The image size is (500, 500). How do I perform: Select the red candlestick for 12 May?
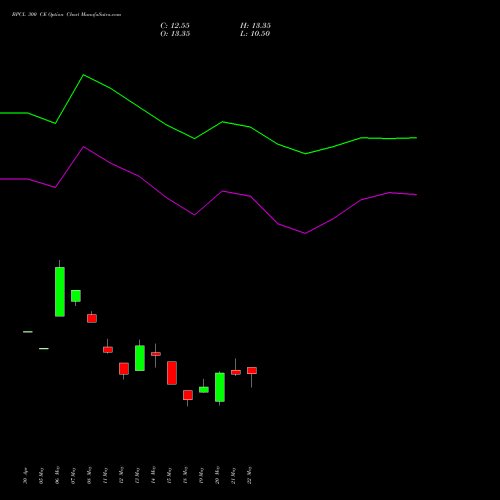[124, 369]
